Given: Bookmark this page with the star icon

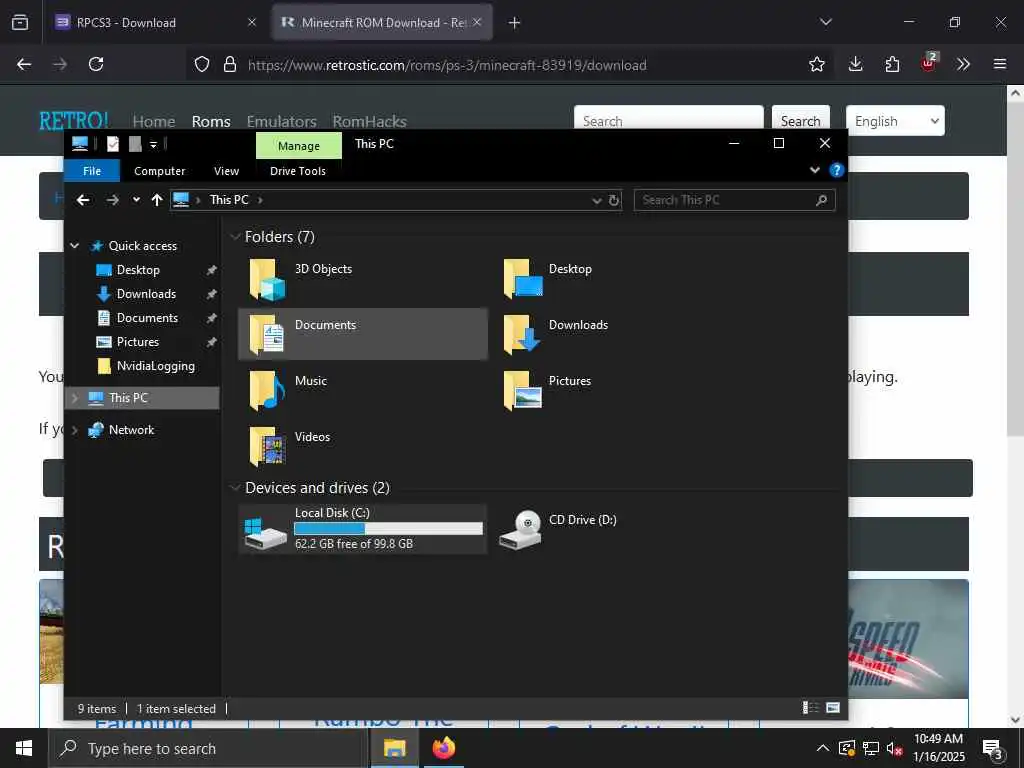Looking at the screenshot, I should (816, 64).
